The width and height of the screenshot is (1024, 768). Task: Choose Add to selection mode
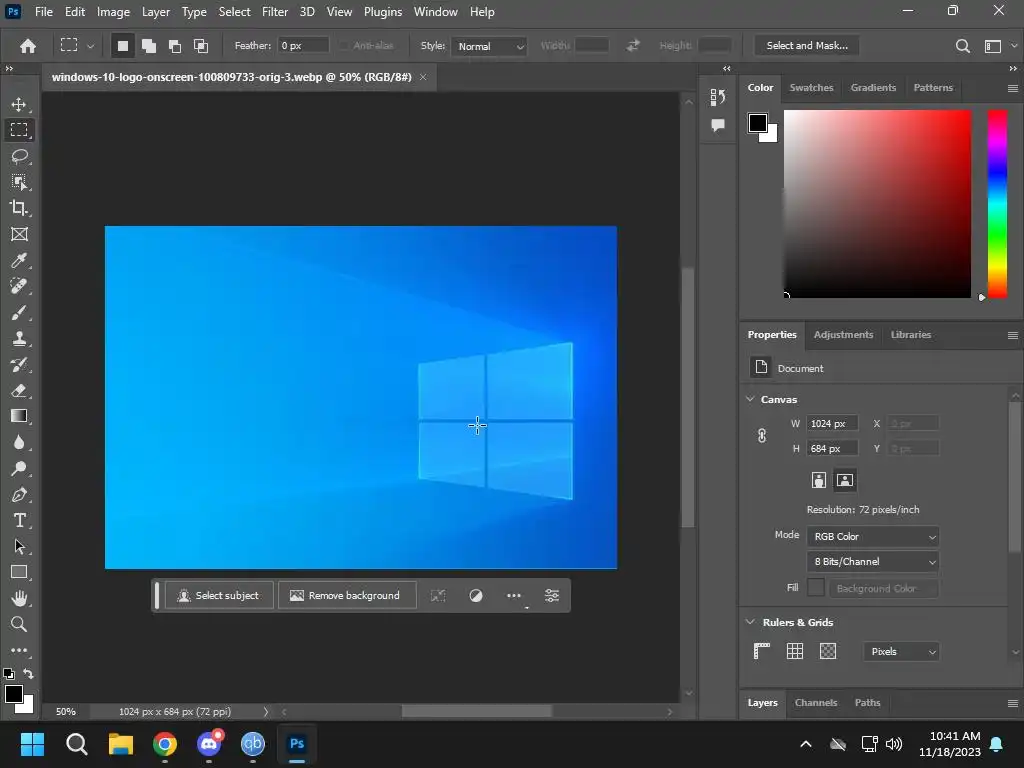click(x=149, y=46)
